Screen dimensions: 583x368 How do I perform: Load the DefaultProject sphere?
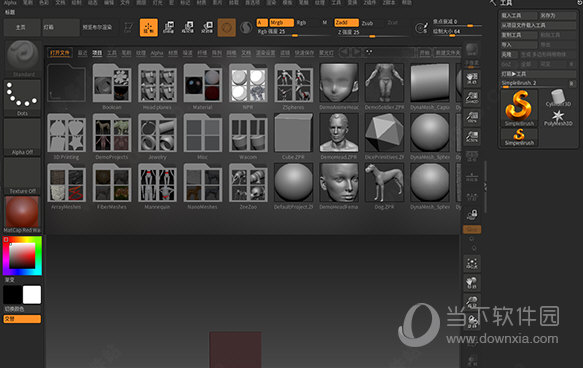click(x=293, y=183)
